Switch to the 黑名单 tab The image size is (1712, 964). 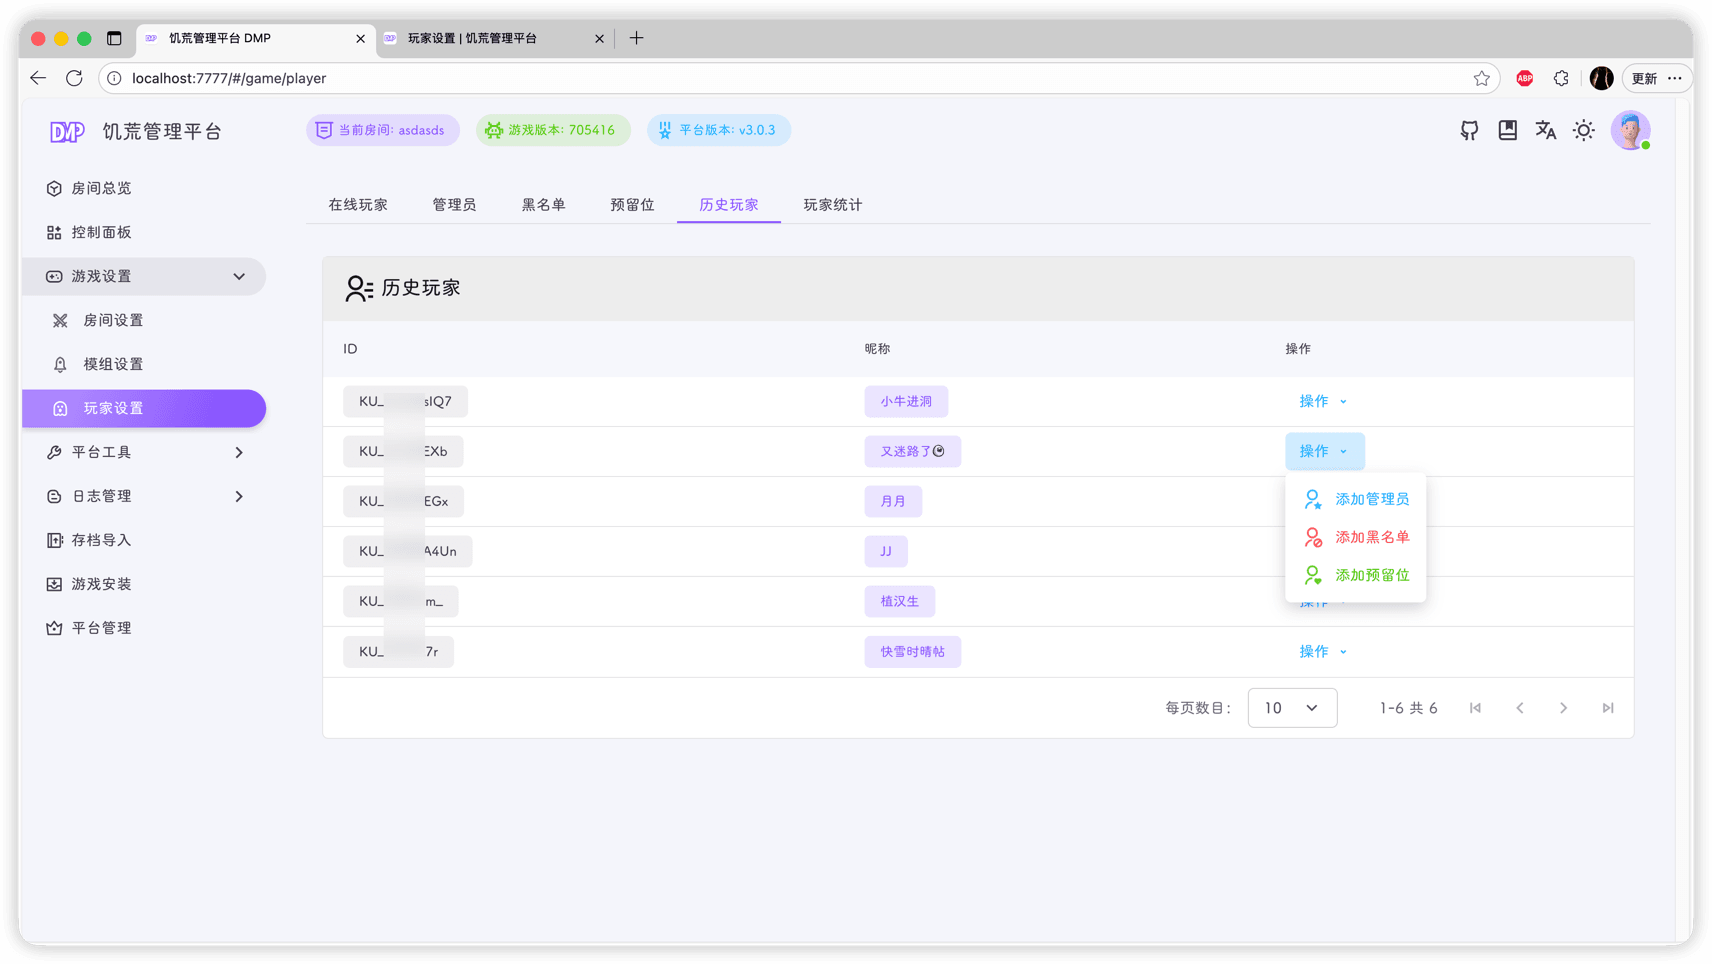[x=544, y=204]
